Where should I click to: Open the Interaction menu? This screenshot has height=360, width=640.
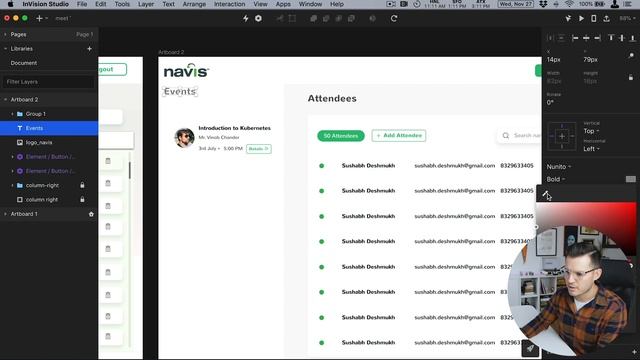[230, 4]
